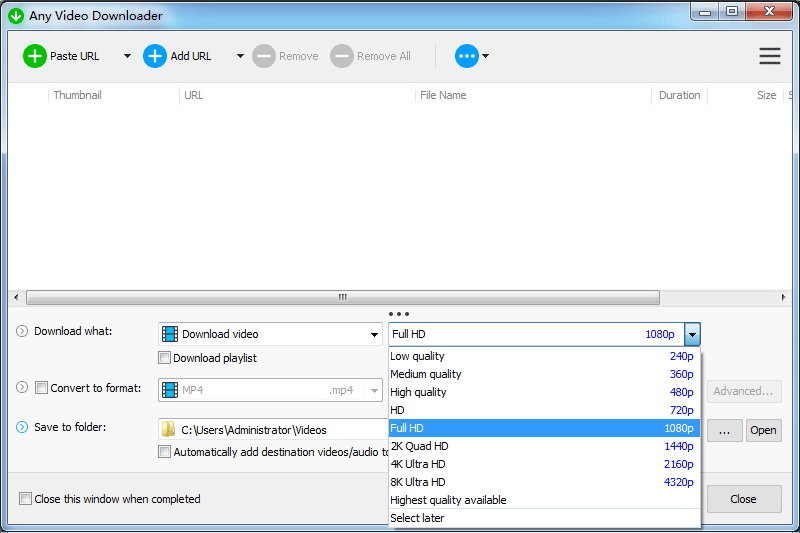The height and width of the screenshot is (533, 800).
Task: Click the horizontal scrollbar thumb
Action: 343,297
